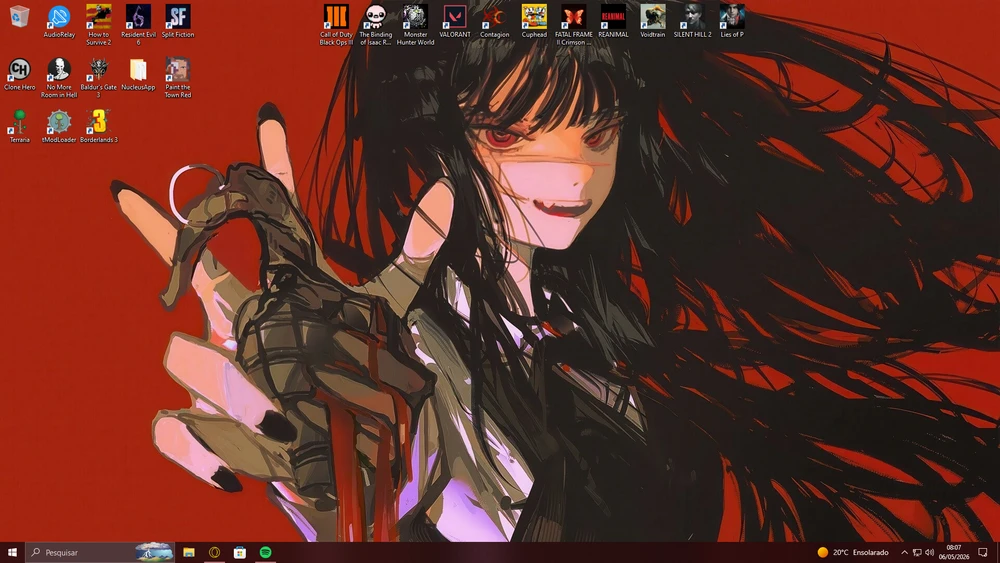Screen dimensions: 1000x563
Task: Expand the hidden system tray icons chevron
Action: tap(904, 552)
